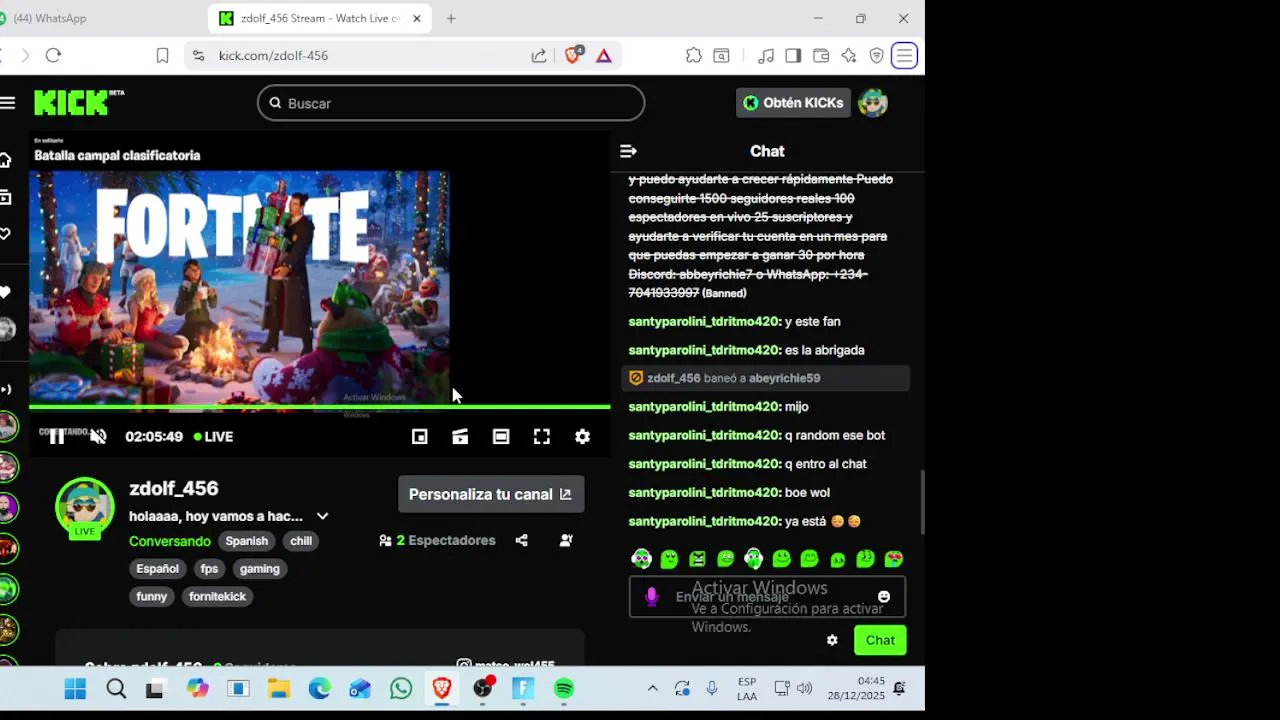Screen dimensions: 1280x720
Task: Expand the stream title dropdown chevron
Action: click(322, 516)
